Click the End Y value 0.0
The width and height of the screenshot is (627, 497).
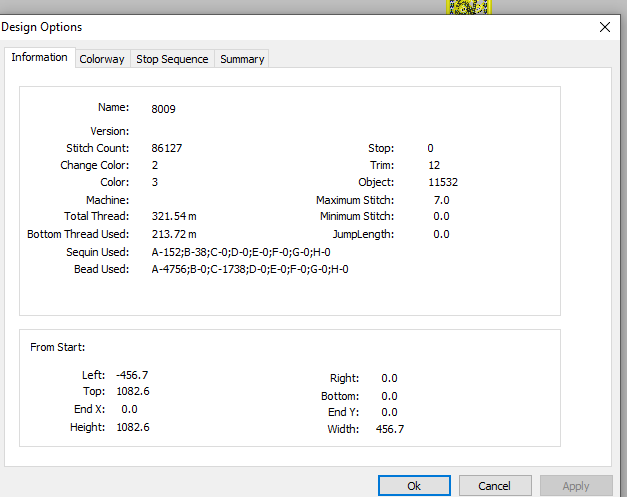tap(389, 412)
